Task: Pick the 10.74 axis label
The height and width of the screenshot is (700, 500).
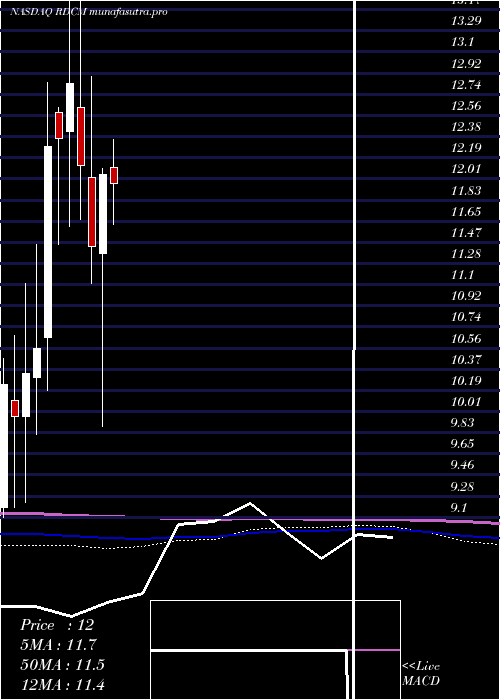Action: click(466, 317)
